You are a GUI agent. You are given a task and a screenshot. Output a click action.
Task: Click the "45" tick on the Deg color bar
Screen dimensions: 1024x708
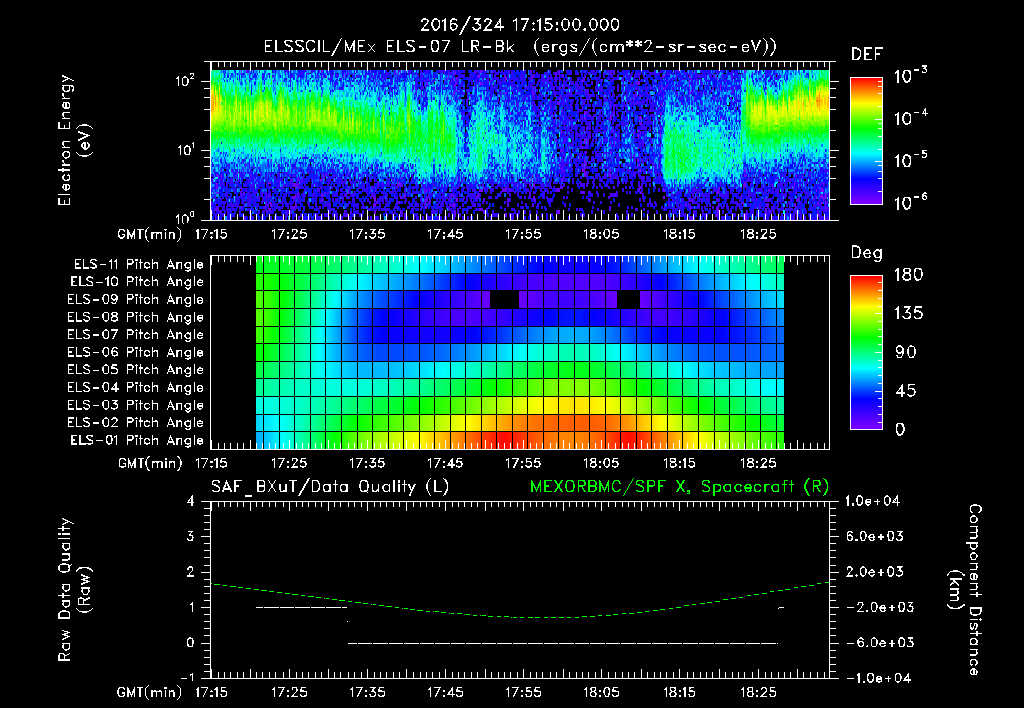[906, 391]
